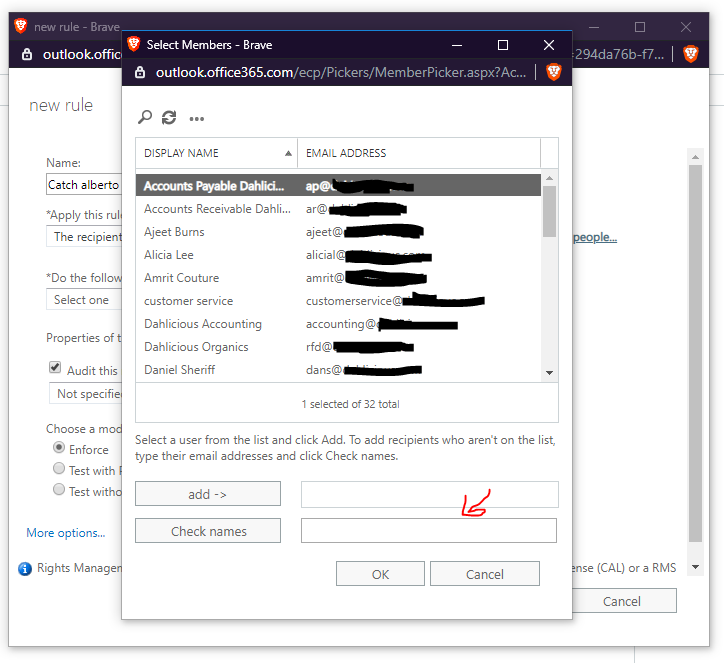The image size is (724, 663).
Task: Select the customer service row
Action: point(338,301)
